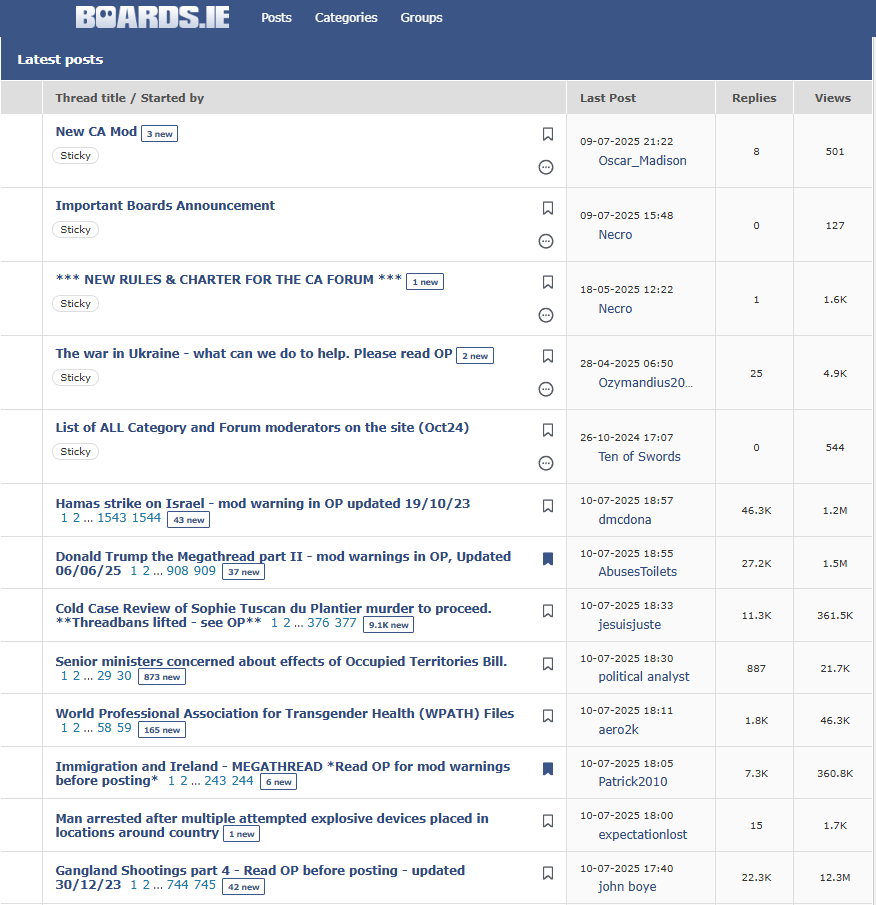The image size is (876, 905).
Task: View dmcdona's profile in Last Post column
Action: coord(624,519)
